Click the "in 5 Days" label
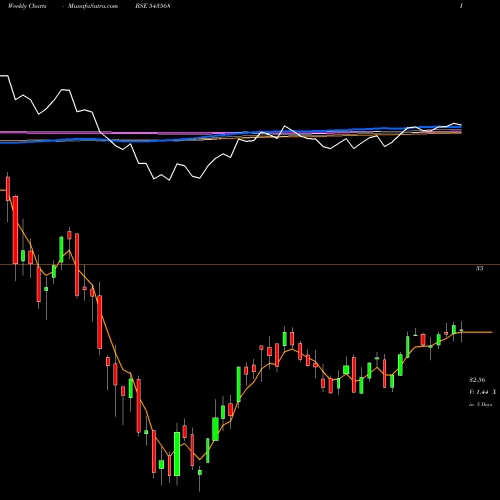 pyautogui.click(x=480, y=404)
